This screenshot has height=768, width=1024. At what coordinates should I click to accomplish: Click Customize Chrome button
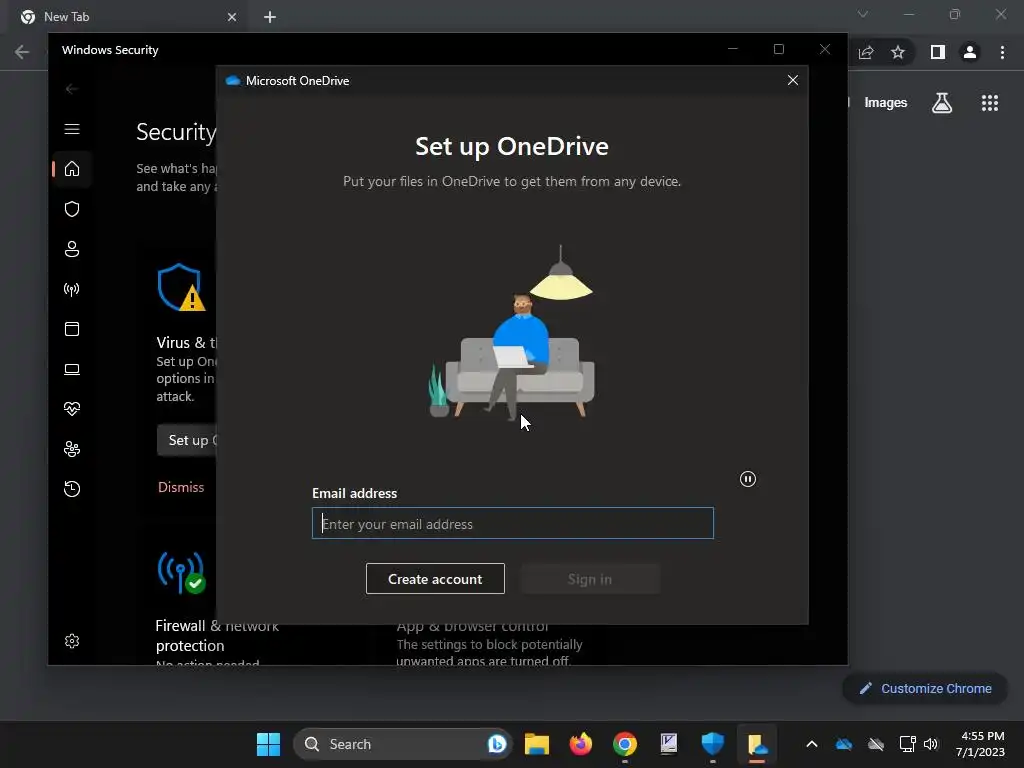point(925,688)
